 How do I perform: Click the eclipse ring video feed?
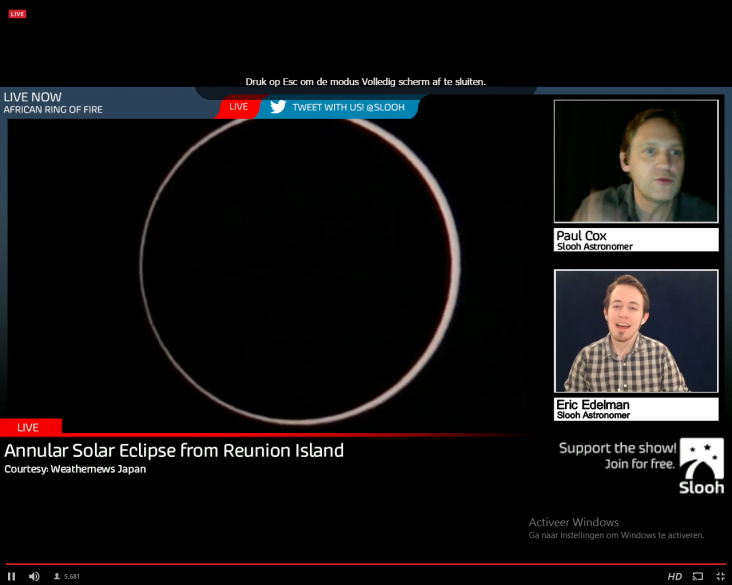pos(300,270)
